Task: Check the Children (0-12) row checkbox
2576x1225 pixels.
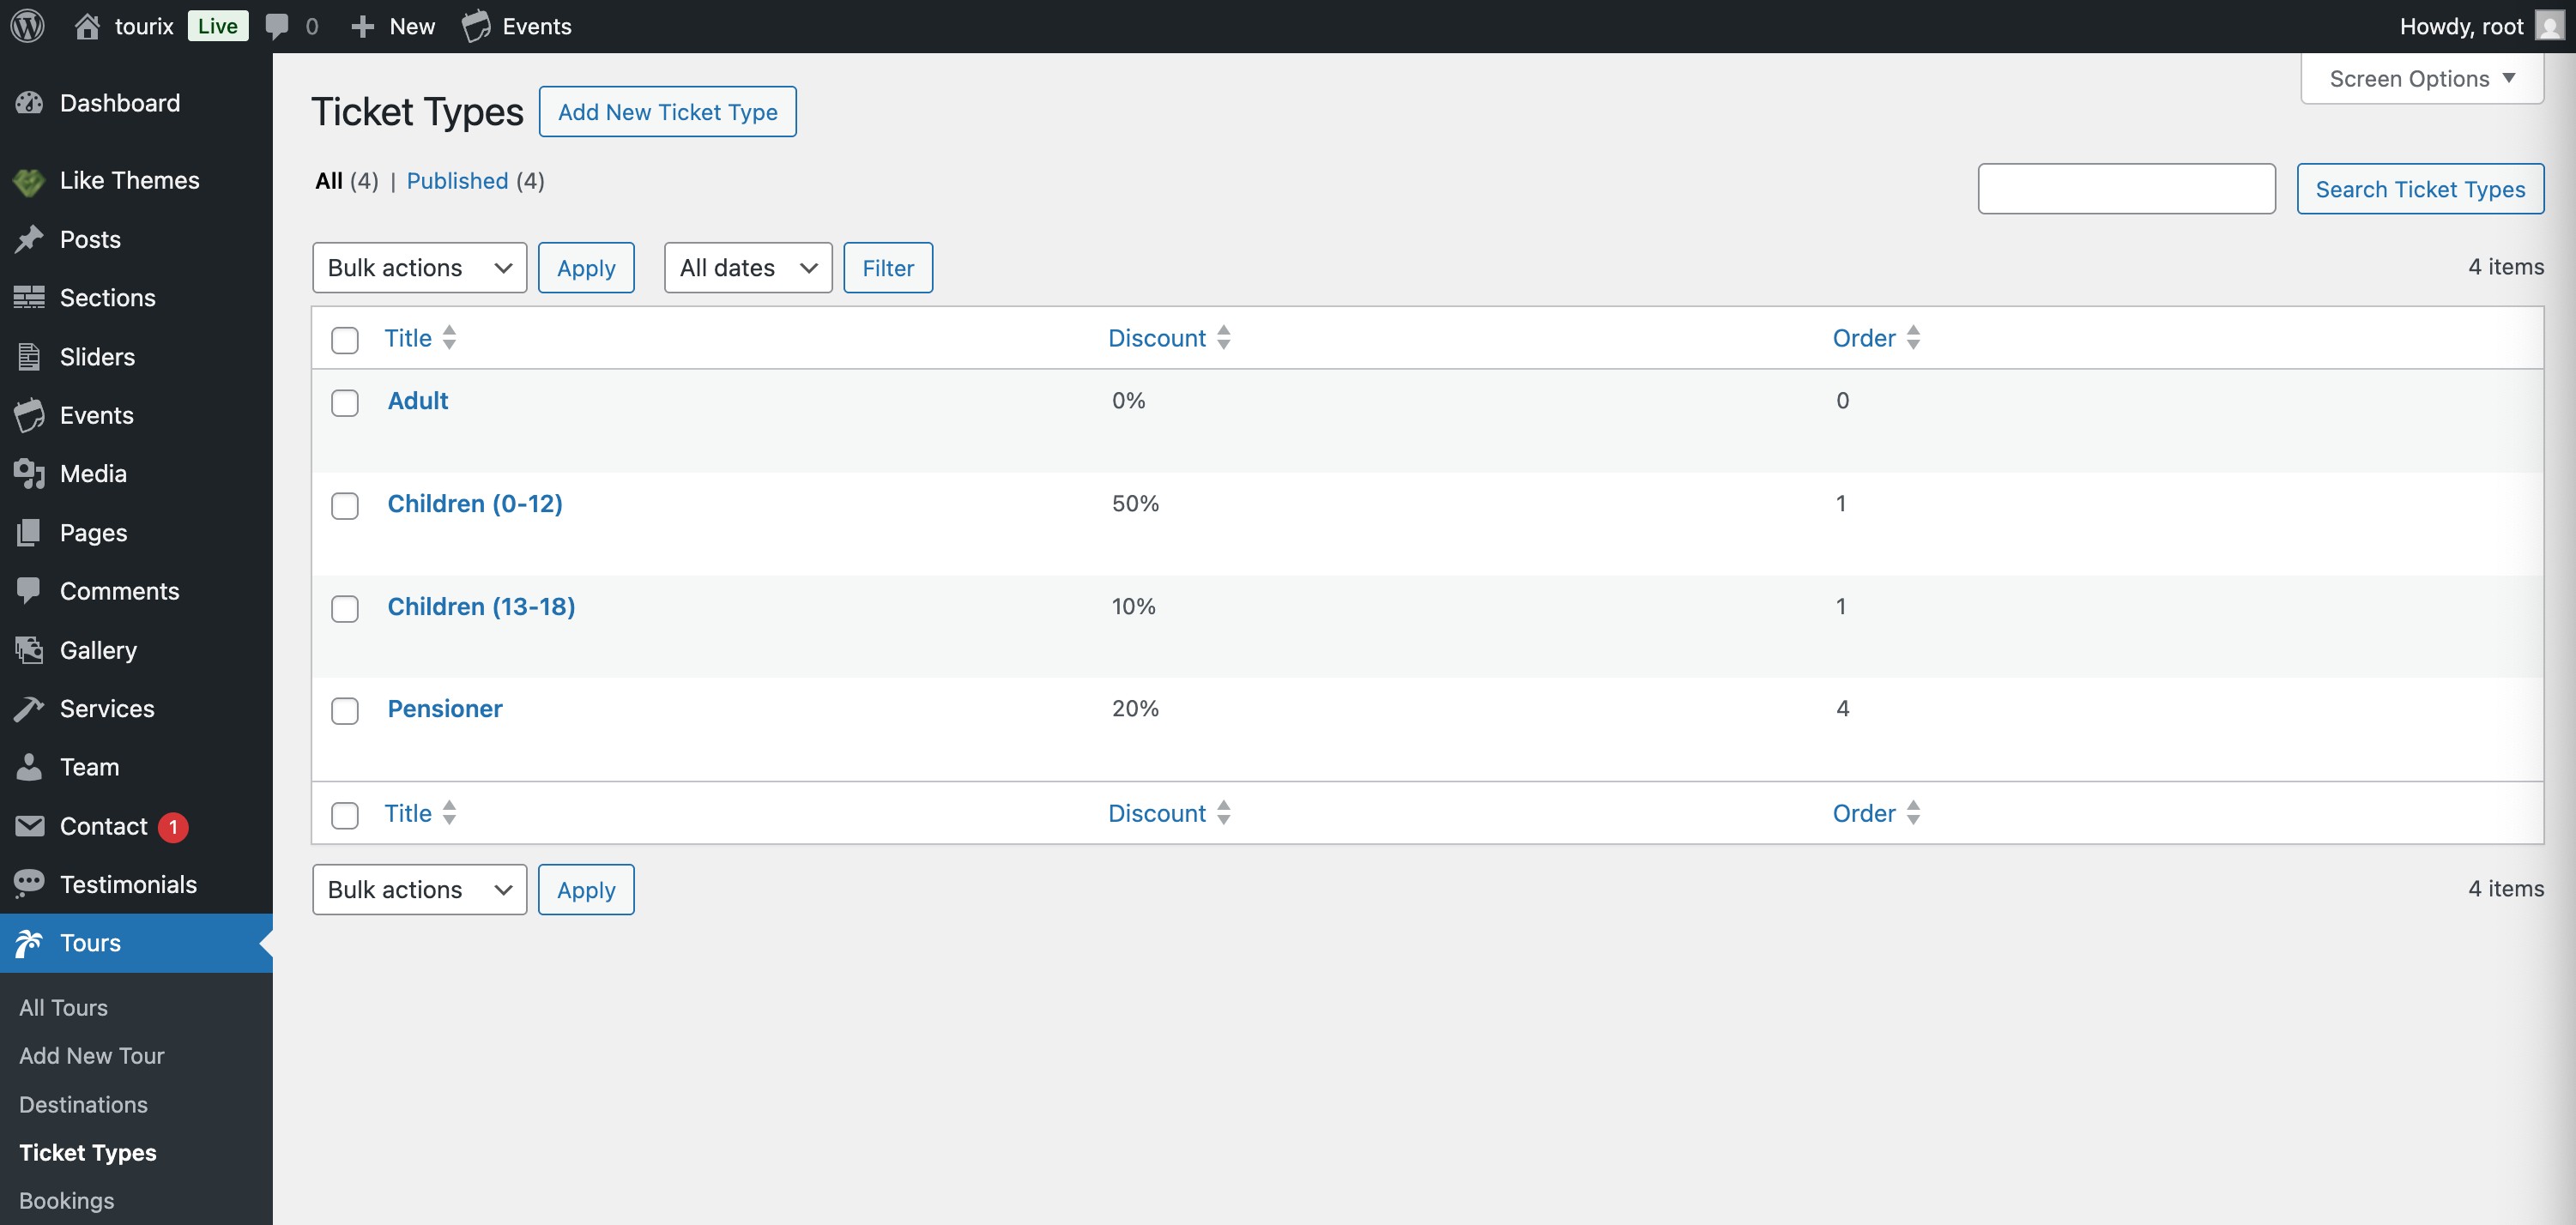Action: point(345,506)
